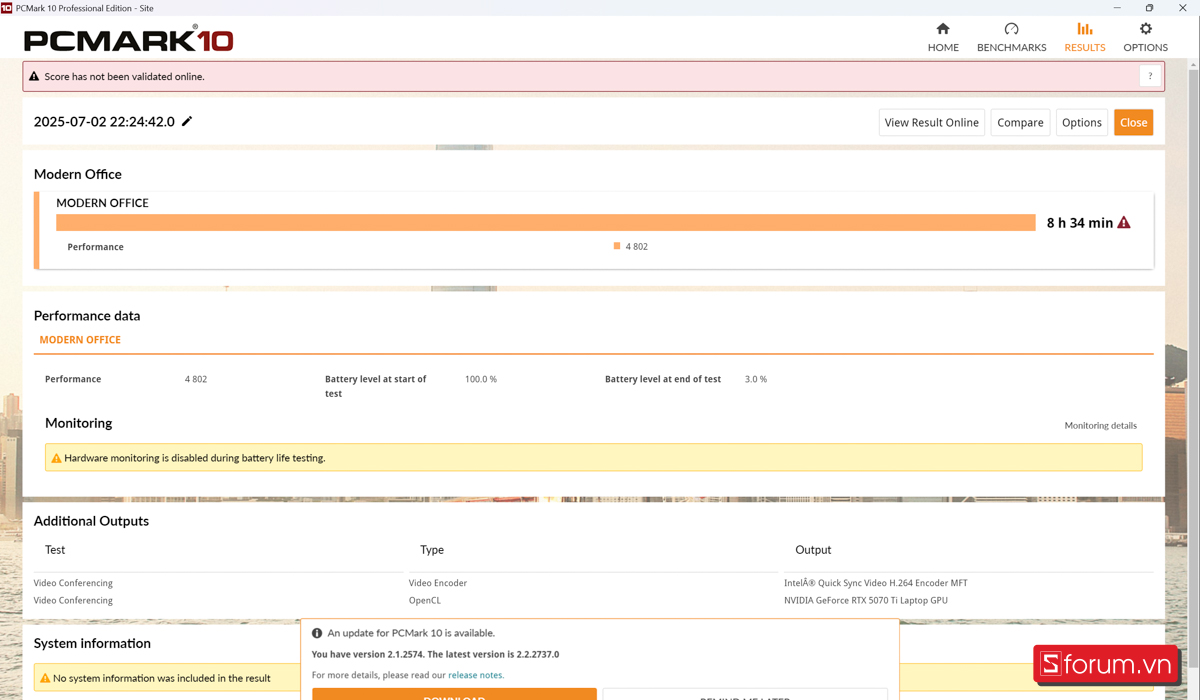1200x700 pixels.
Task: Click version 2.1.2574 update text
Action: [x=435, y=654]
